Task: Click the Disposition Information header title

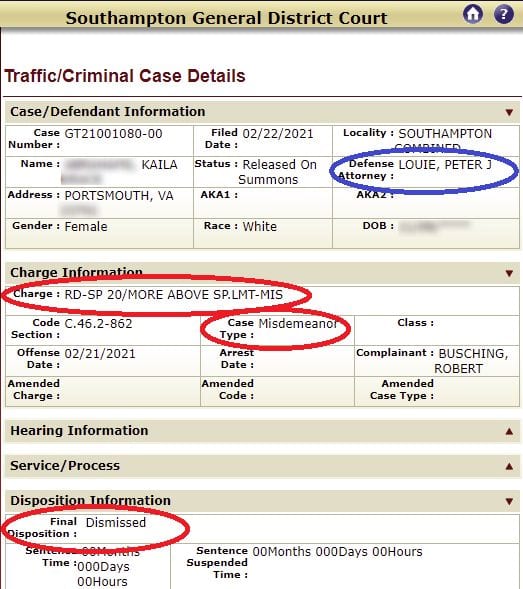Action: (91, 500)
